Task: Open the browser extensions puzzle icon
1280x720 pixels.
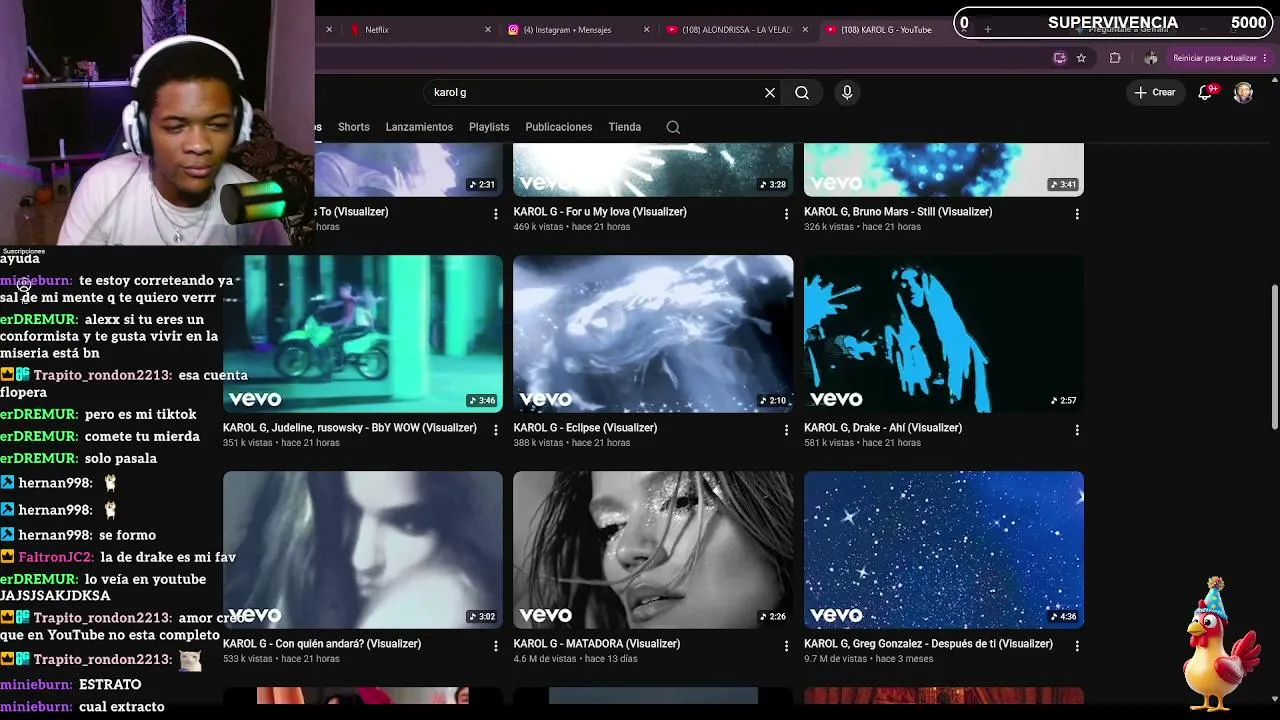Action: tap(1115, 58)
